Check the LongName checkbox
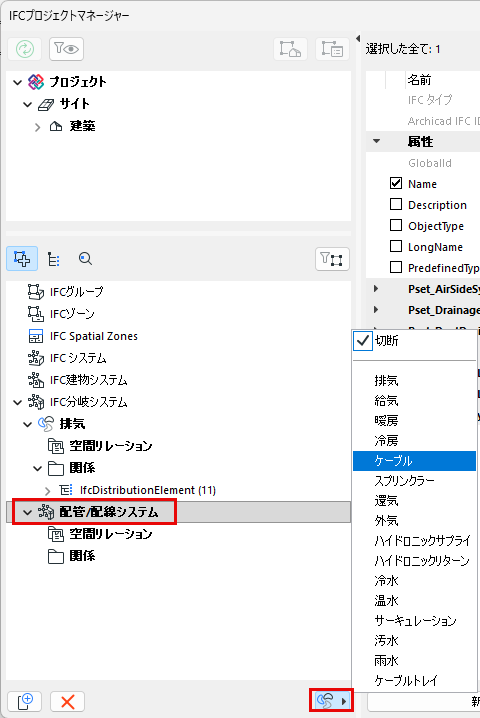 [x=396, y=246]
